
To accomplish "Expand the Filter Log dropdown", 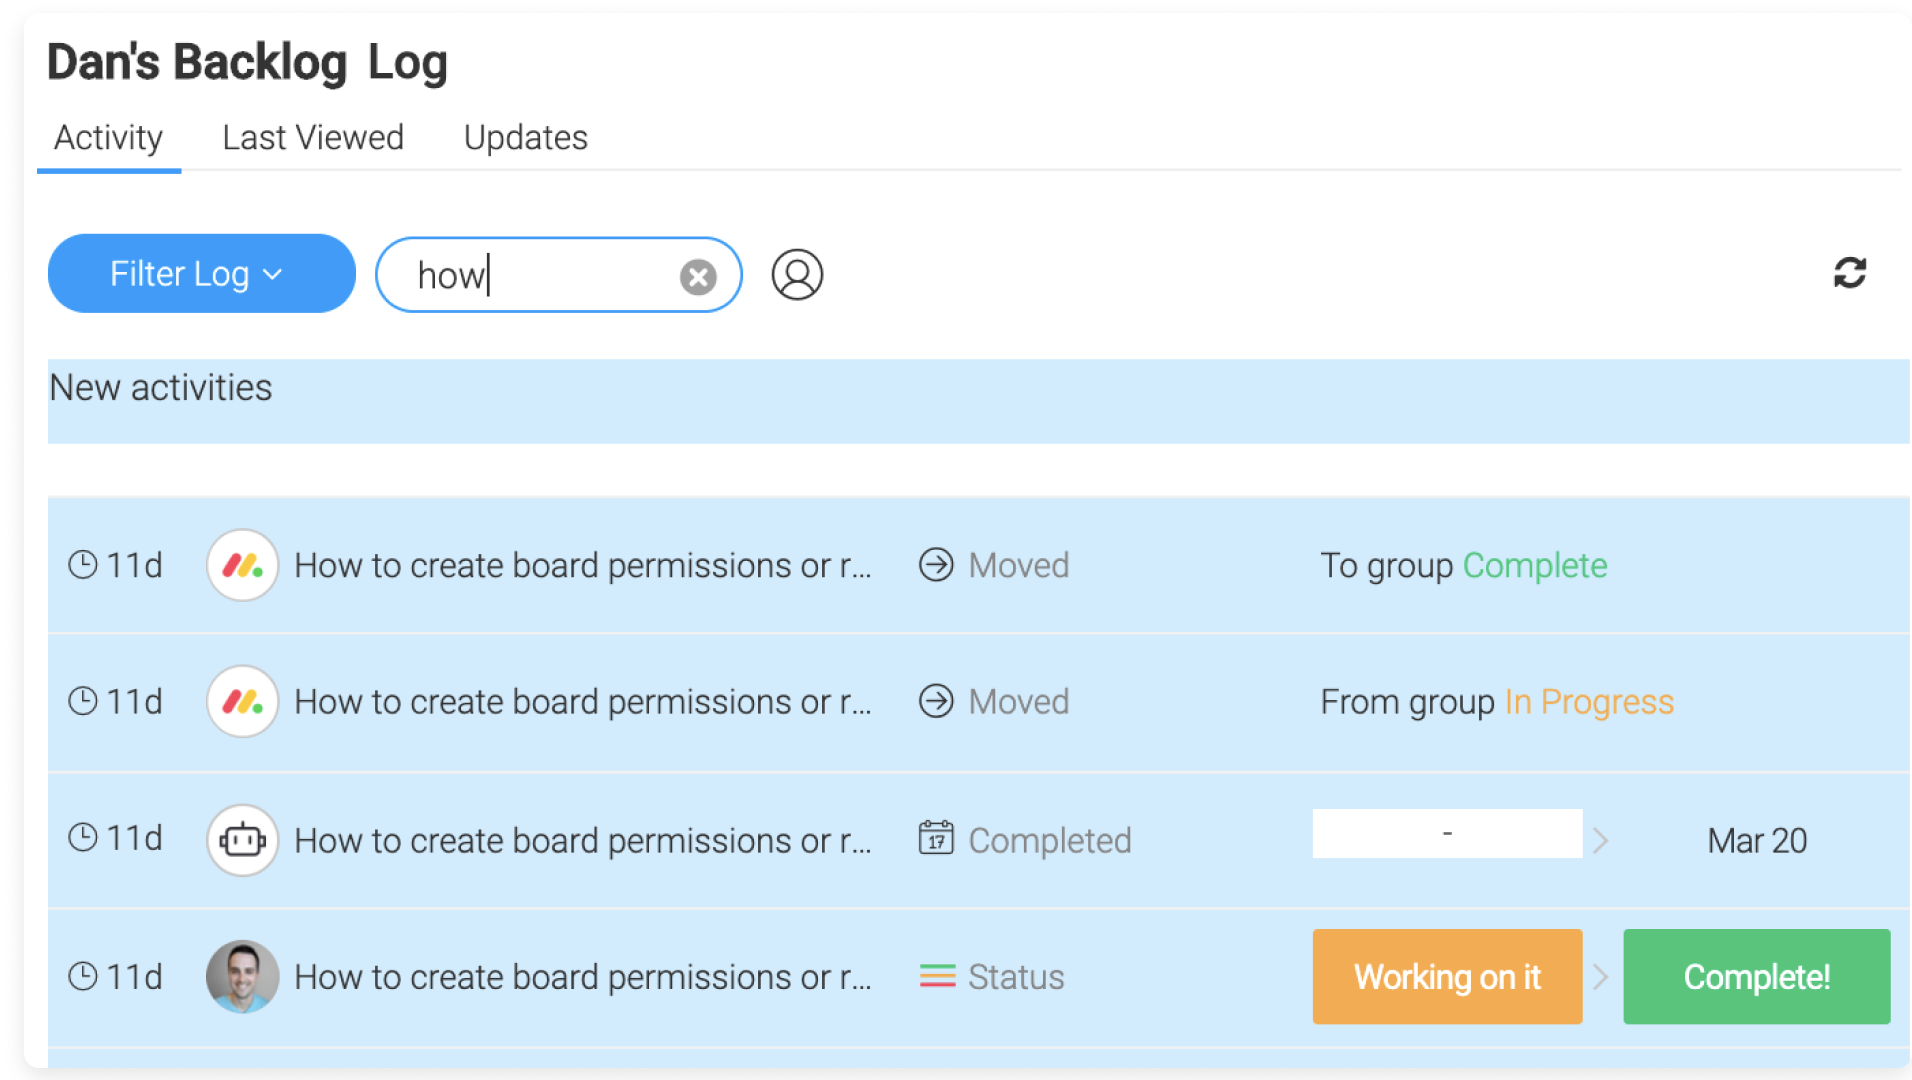I will click(x=201, y=274).
